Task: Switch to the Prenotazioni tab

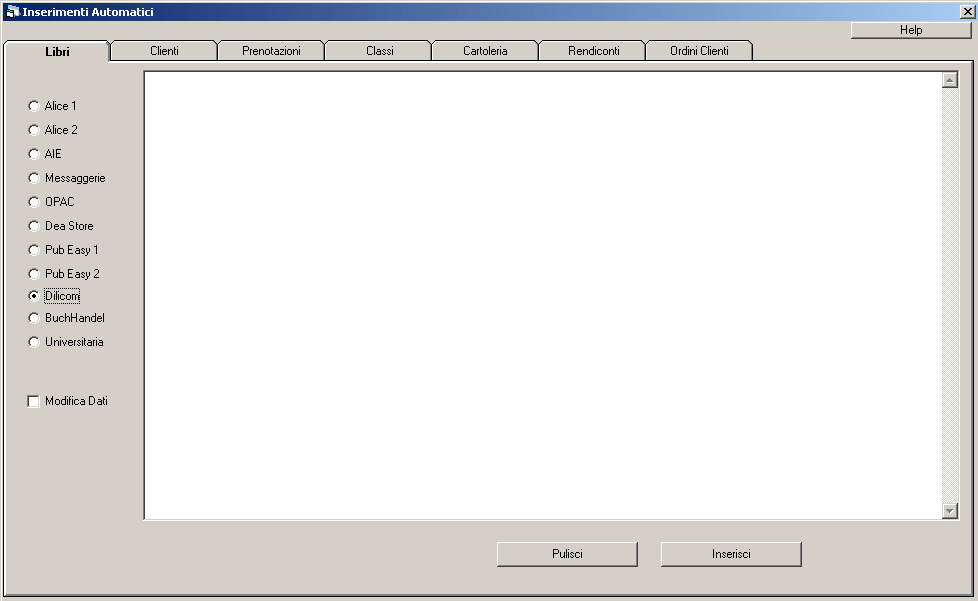Action: (x=271, y=51)
